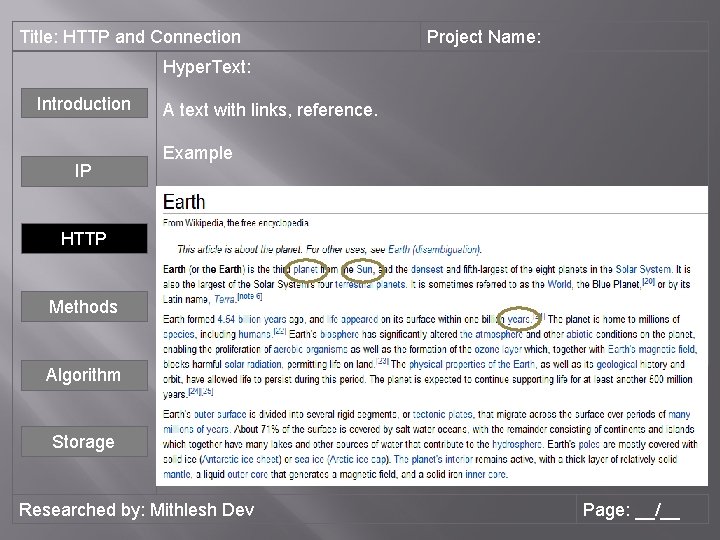This screenshot has width=720, height=540.
Task: Follow the 'poles' link
Action: click(x=589, y=444)
